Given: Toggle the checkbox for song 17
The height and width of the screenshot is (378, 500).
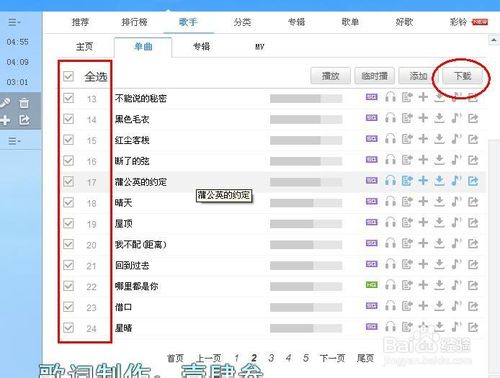Looking at the screenshot, I should coord(68,181).
